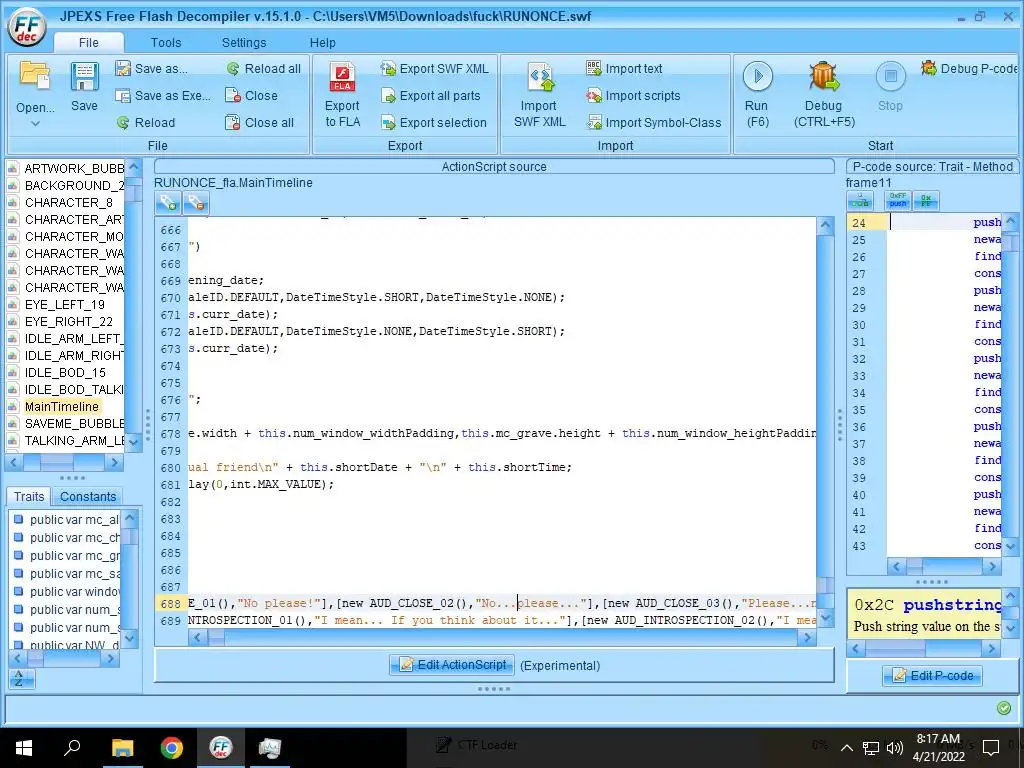1024x768 pixels.
Task: Switch to the Constants tab
Action: [x=88, y=496]
